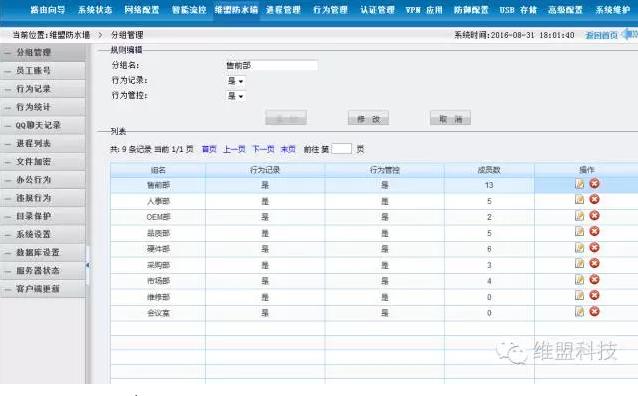Edit the 售前部 group row
Screen dimensions: 638x396
[x=579, y=184]
